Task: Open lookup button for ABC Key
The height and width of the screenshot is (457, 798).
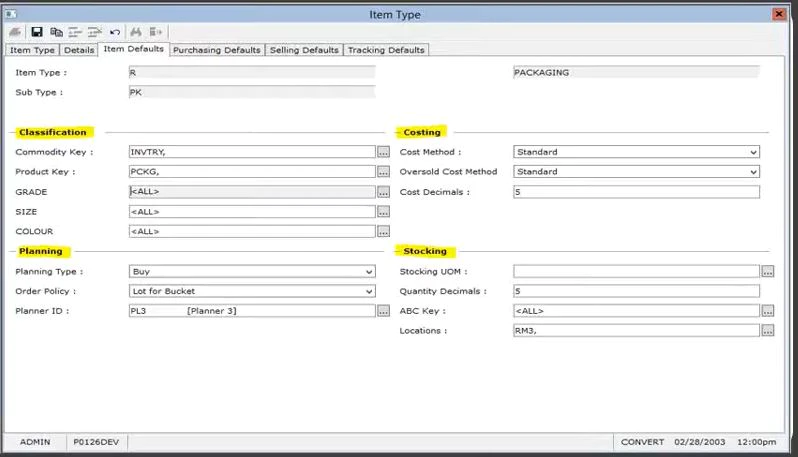Action: point(767,310)
